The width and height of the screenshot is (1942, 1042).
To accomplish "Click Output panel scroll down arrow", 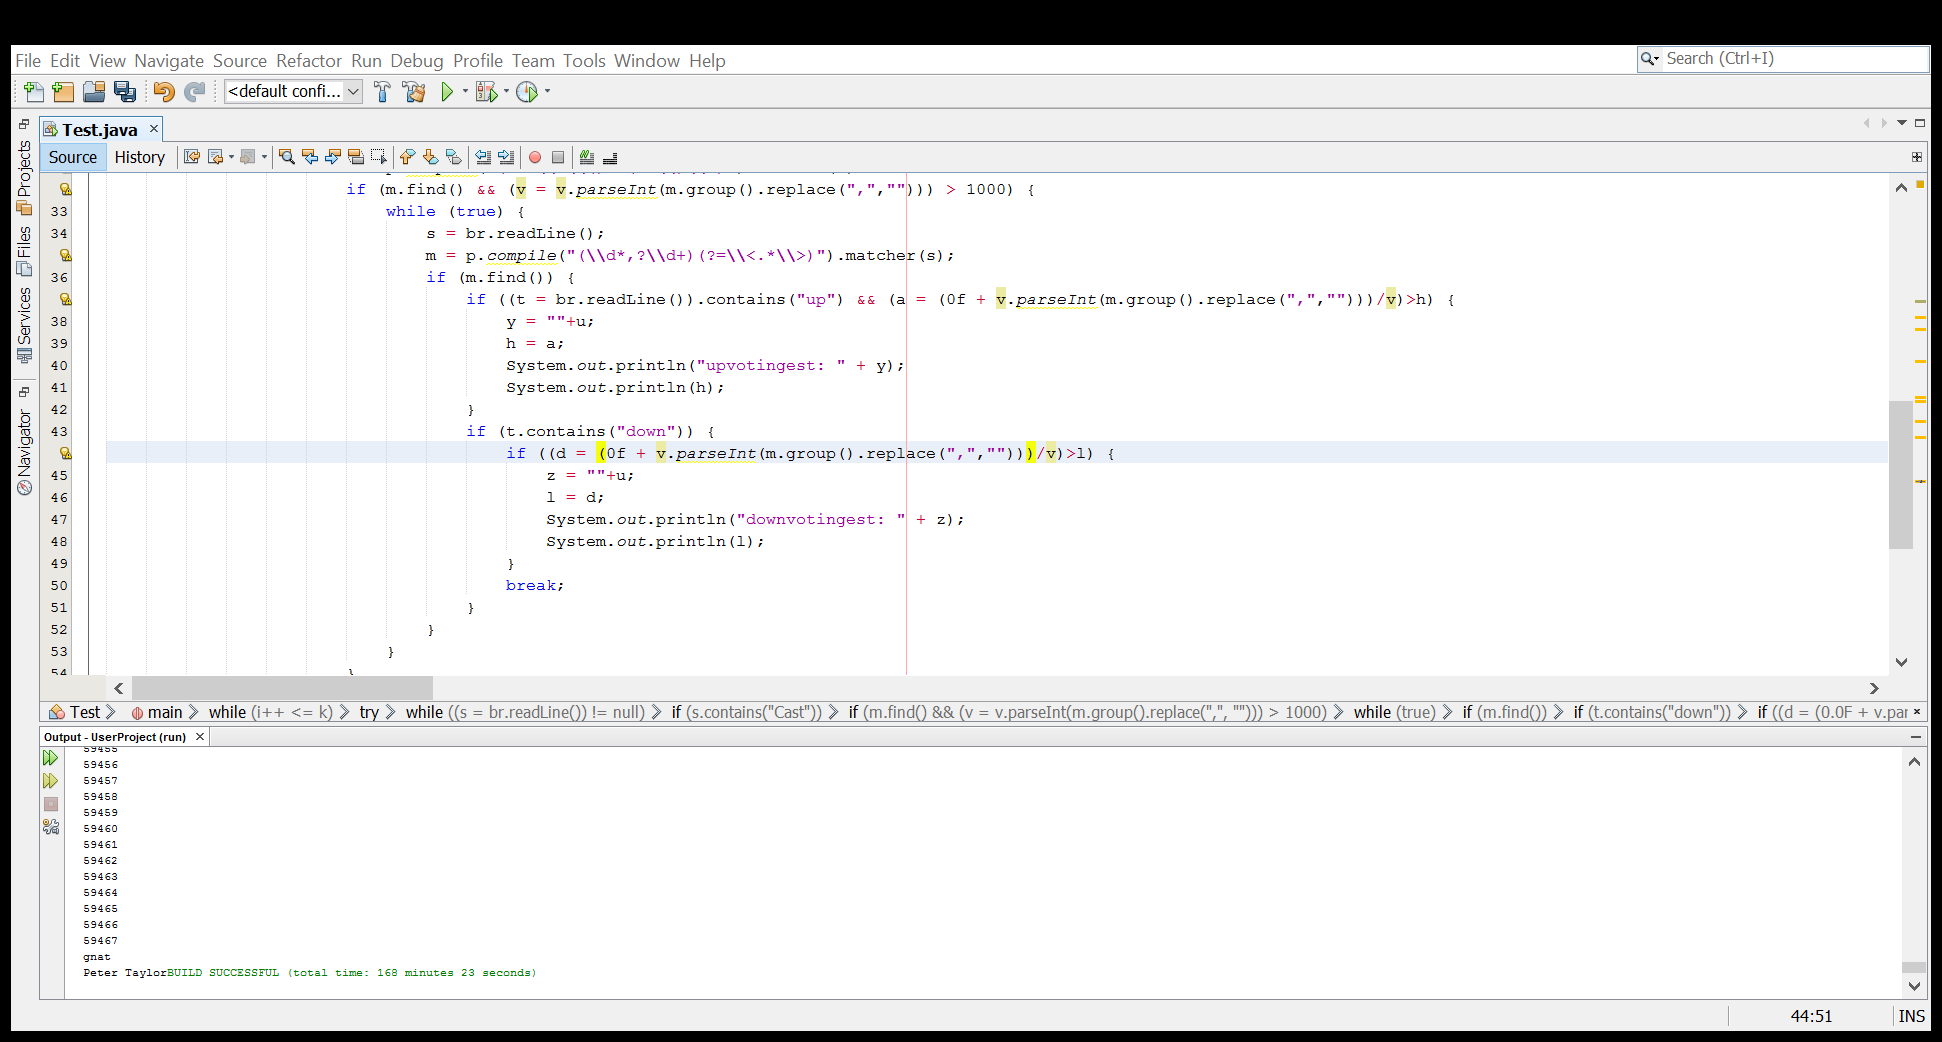I will pyautogui.click(x=1914, y=986).
